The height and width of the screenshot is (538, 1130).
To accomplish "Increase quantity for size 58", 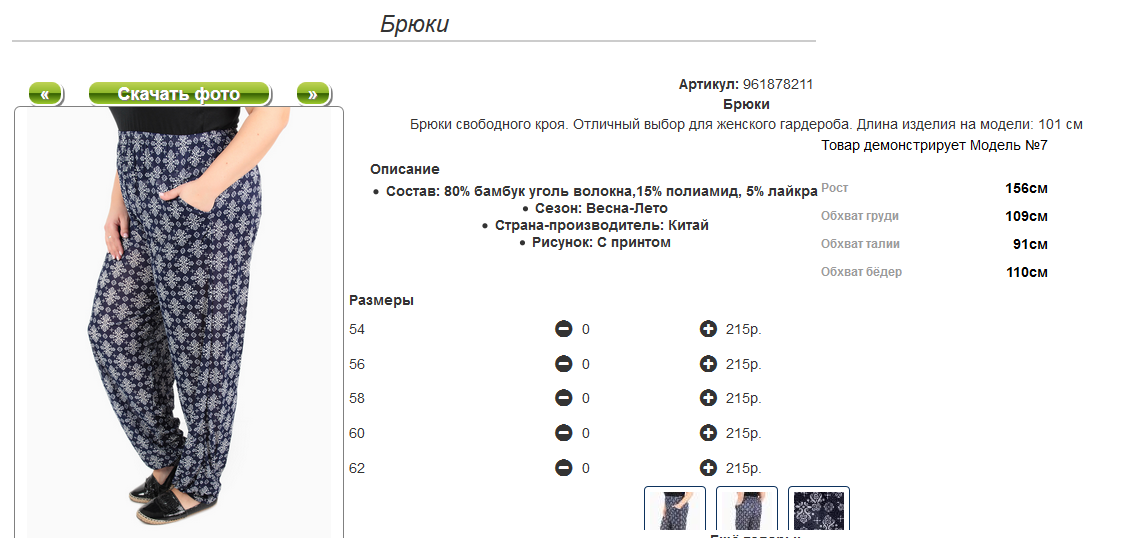I will click(708, 398).
